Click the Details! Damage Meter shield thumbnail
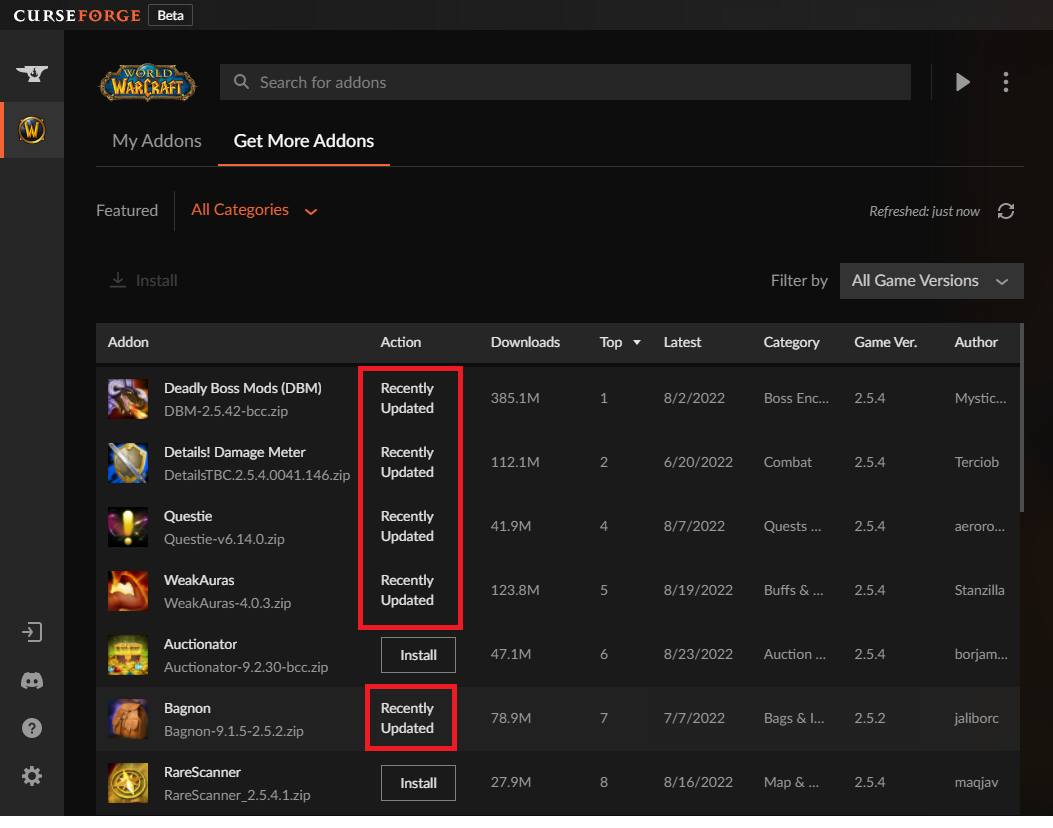Screen dimensions: 1053x828 pyautogui.click(x=128, y=463)
